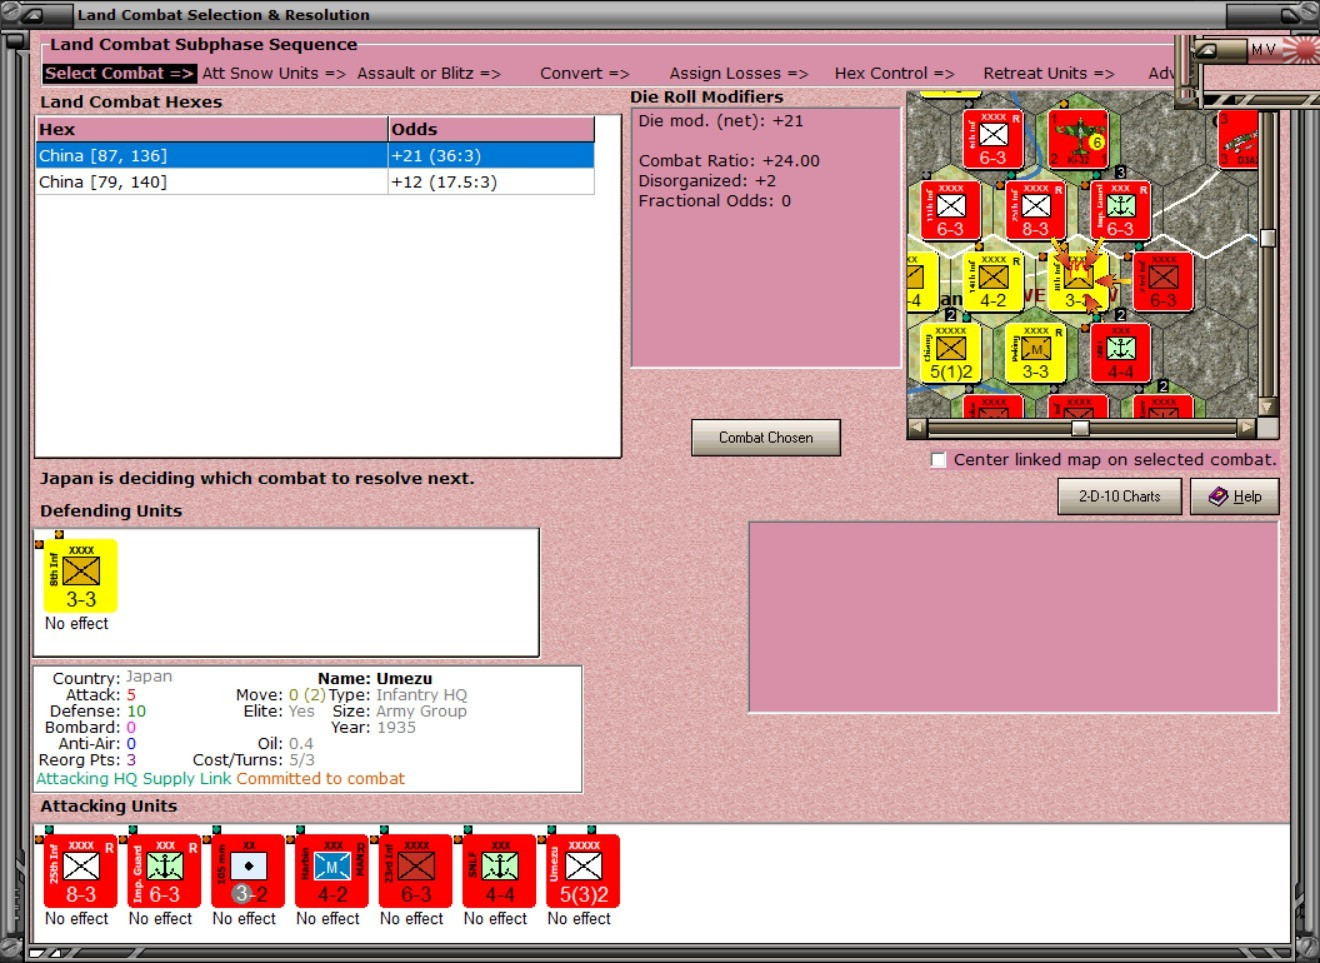Click the map vertical scrollbar thumb
1320x963 pixels.
[x=1268, y=238]
